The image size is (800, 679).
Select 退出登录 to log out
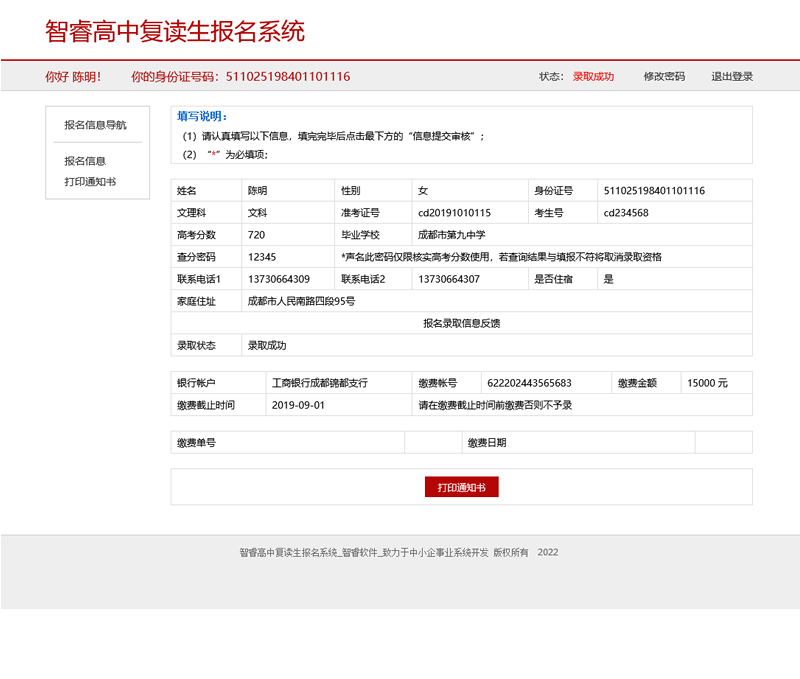(x=733, y=75)
